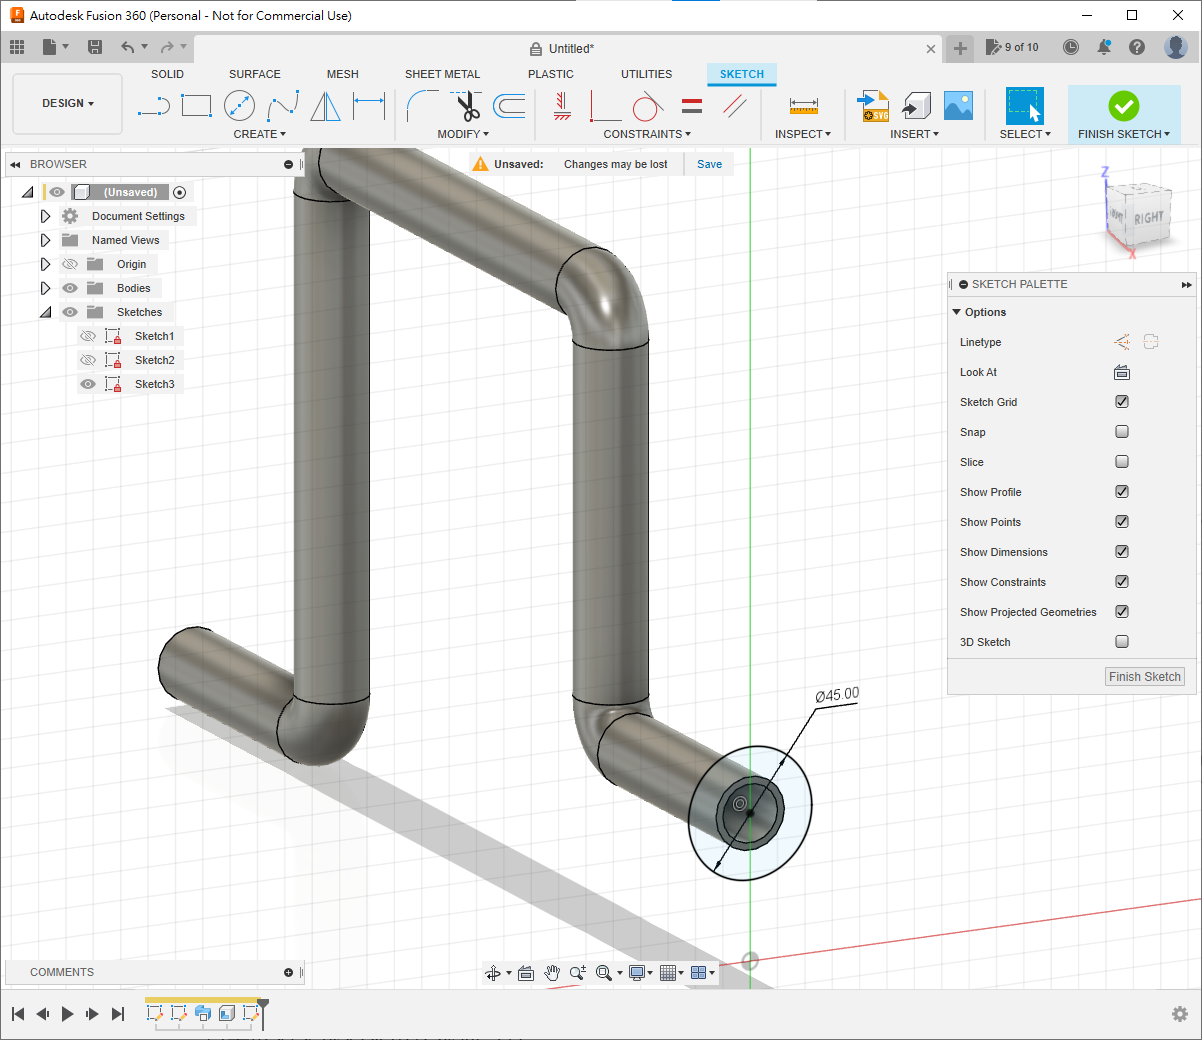Open the DESIGN workspace dropdown
This screenshot has height=1040, width=1202.
click(x=67, y=104)
